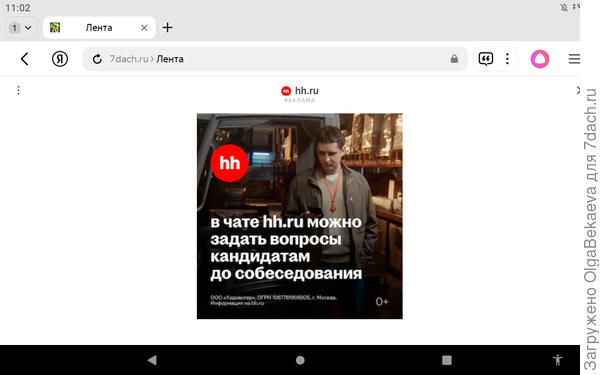Go back with the browser back arrow
The width and height of the screenshot is (600, 375).
(x=25, y=59)
